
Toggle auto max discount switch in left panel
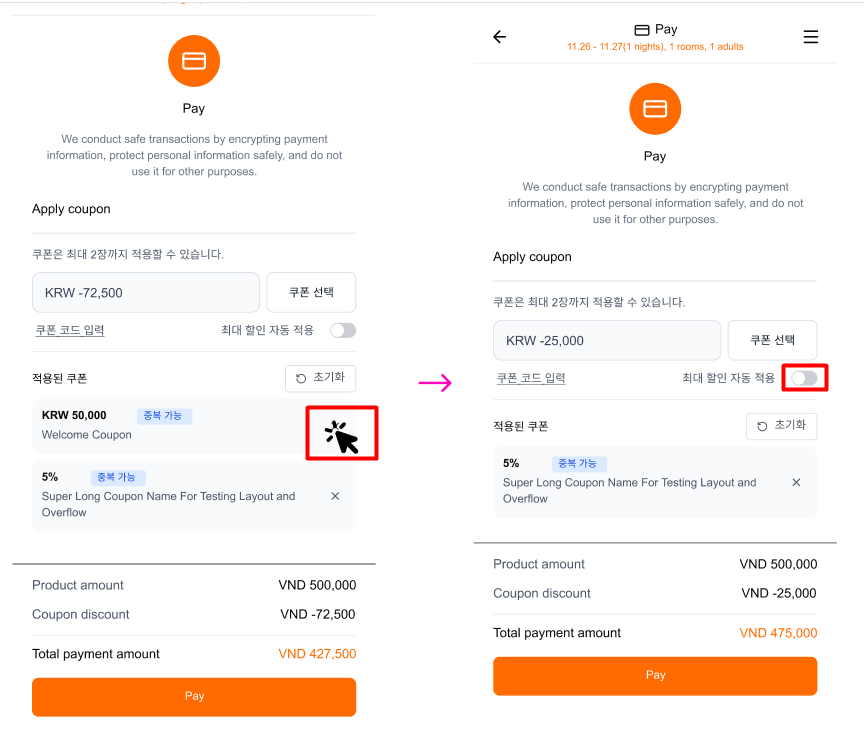click(x=343, y=330)
